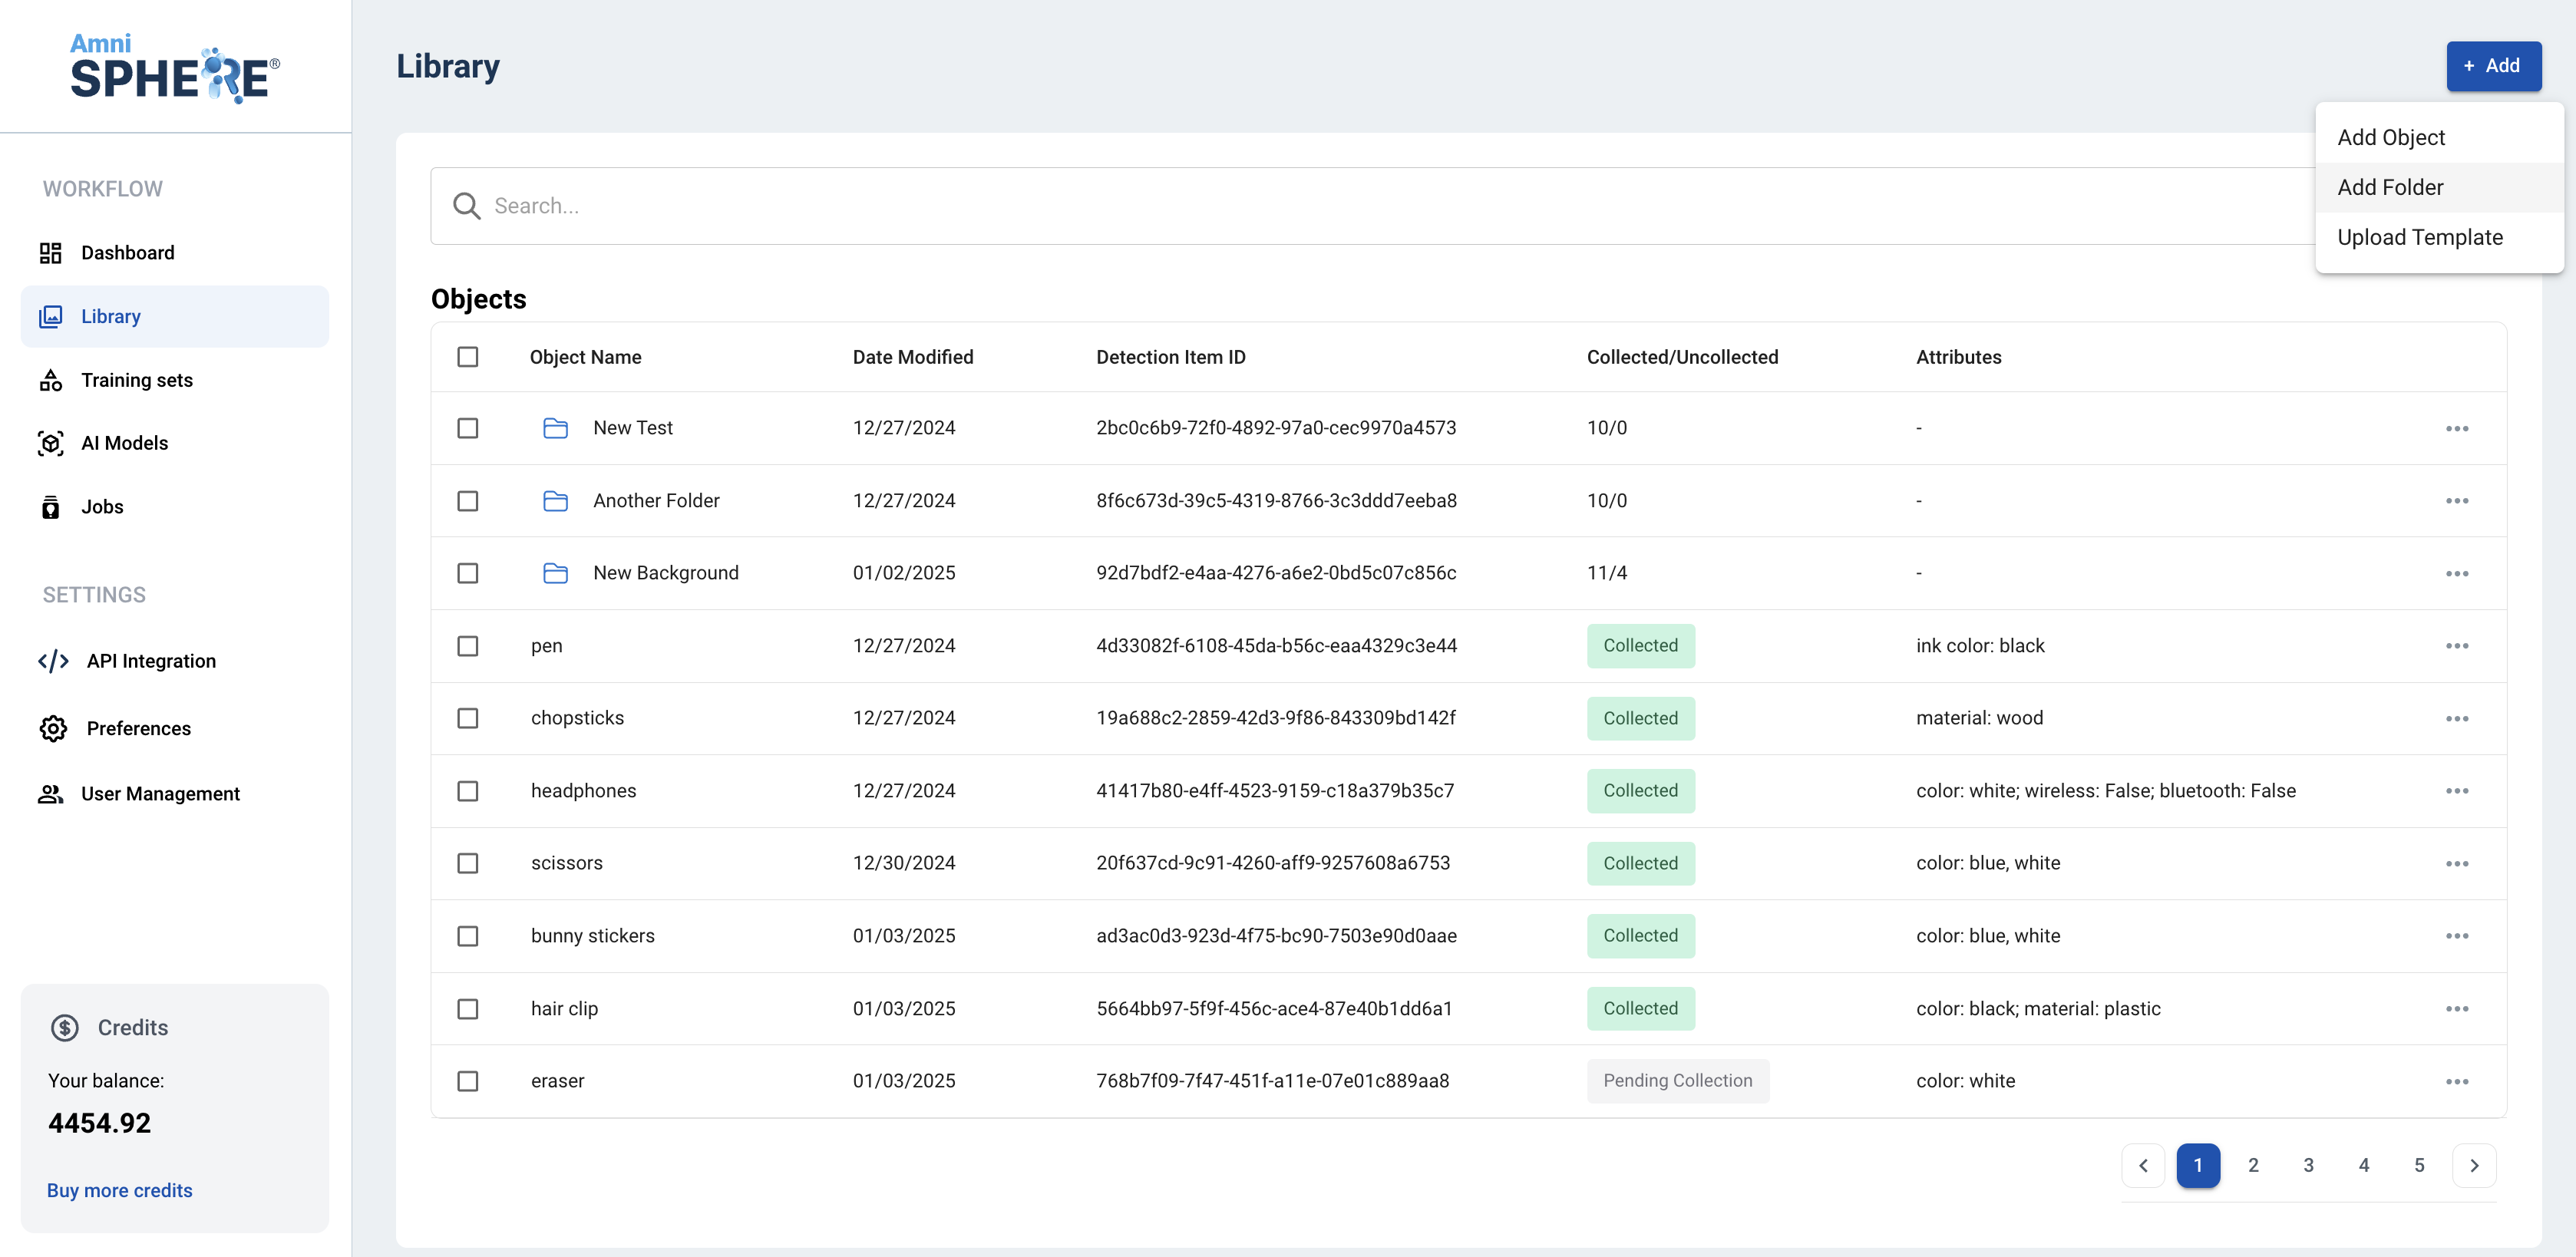Check the select-all objects checkbox
2576x1257 pixels.
click(467, 357)
